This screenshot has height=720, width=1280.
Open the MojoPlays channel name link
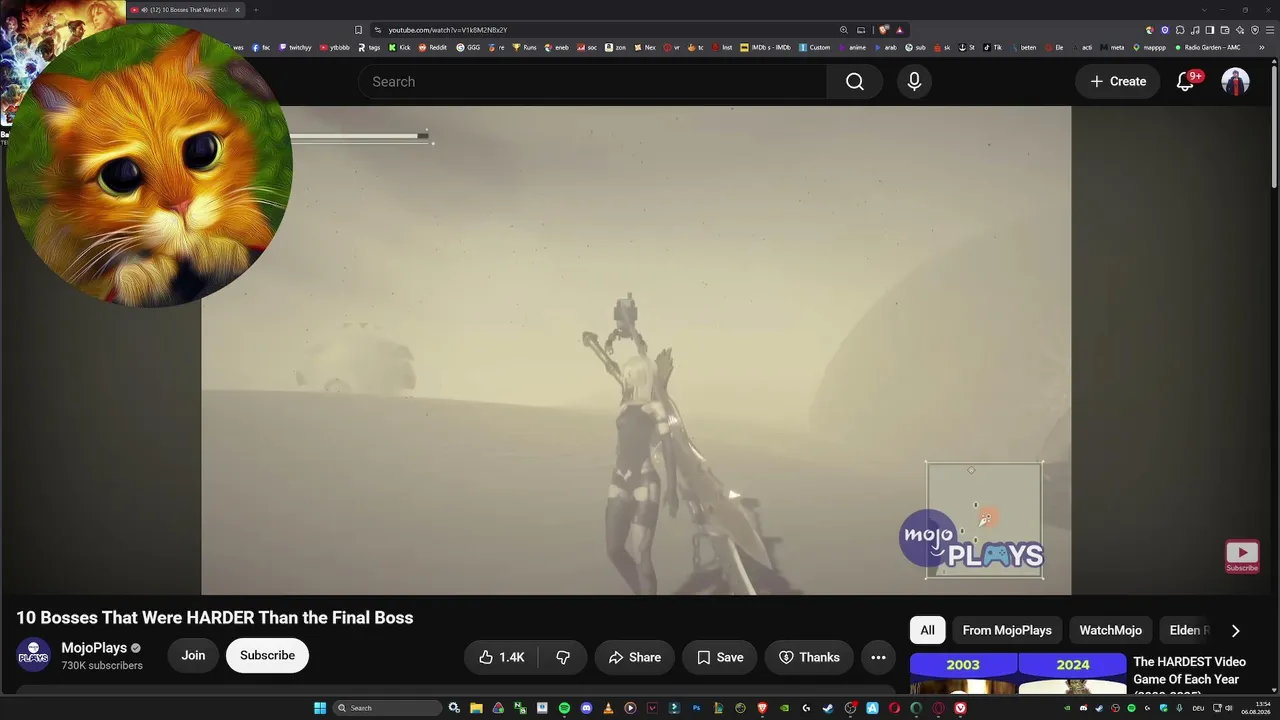click(x=94, y=648)
